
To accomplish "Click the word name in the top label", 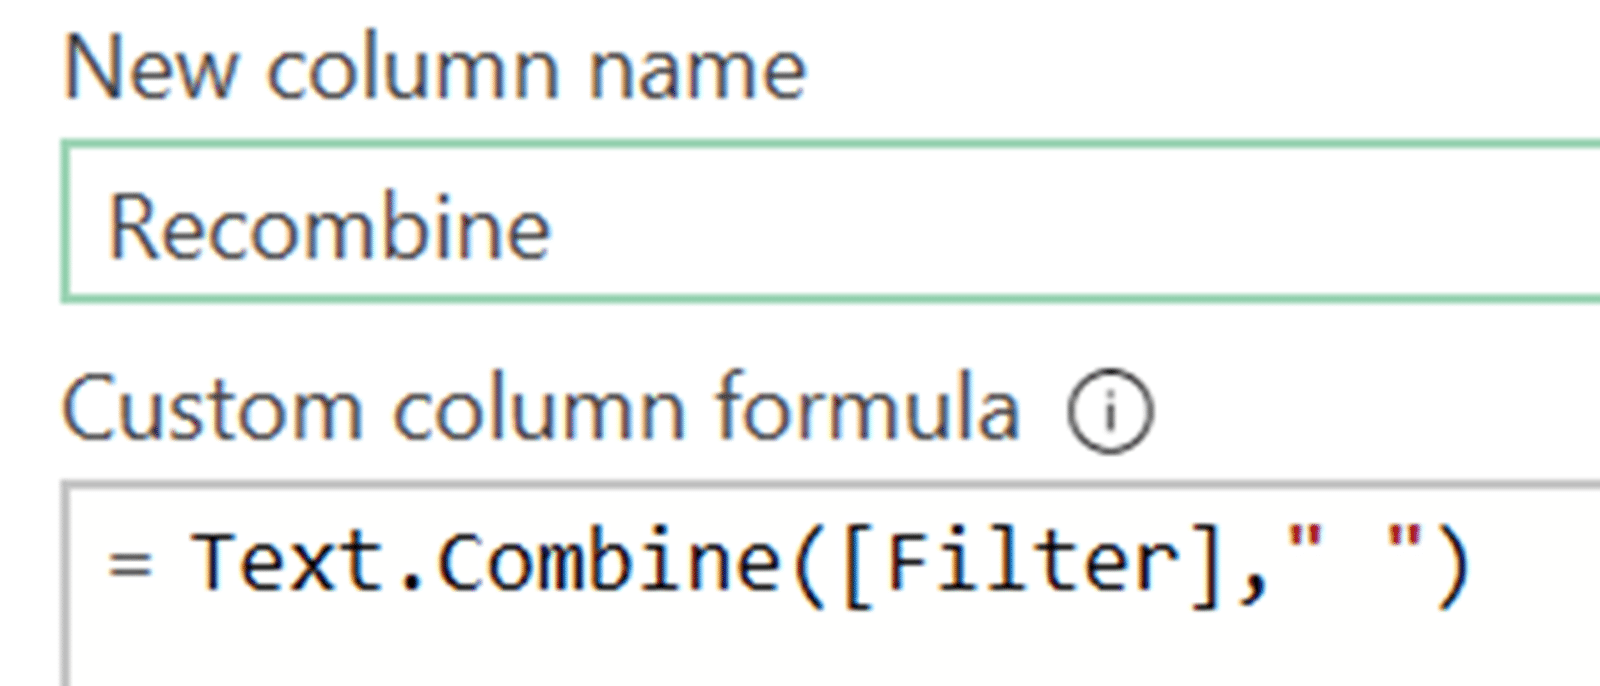I will point(697,72).
